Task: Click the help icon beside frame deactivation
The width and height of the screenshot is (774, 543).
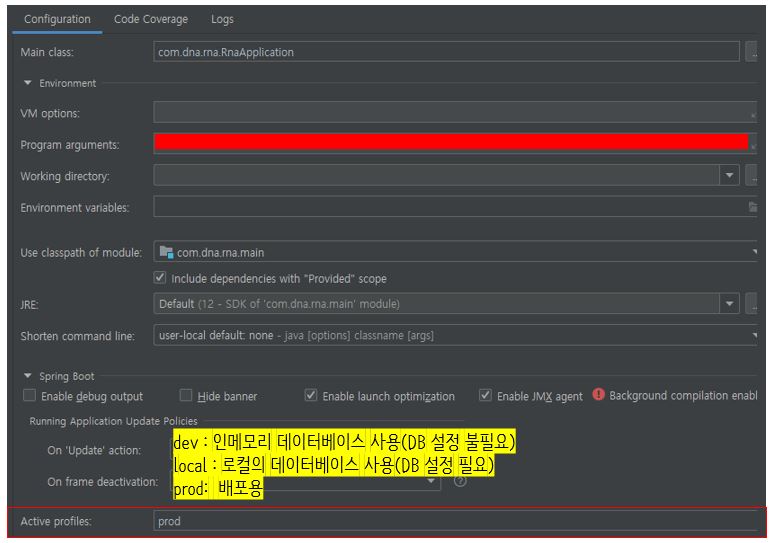Action: click(460, 481)
